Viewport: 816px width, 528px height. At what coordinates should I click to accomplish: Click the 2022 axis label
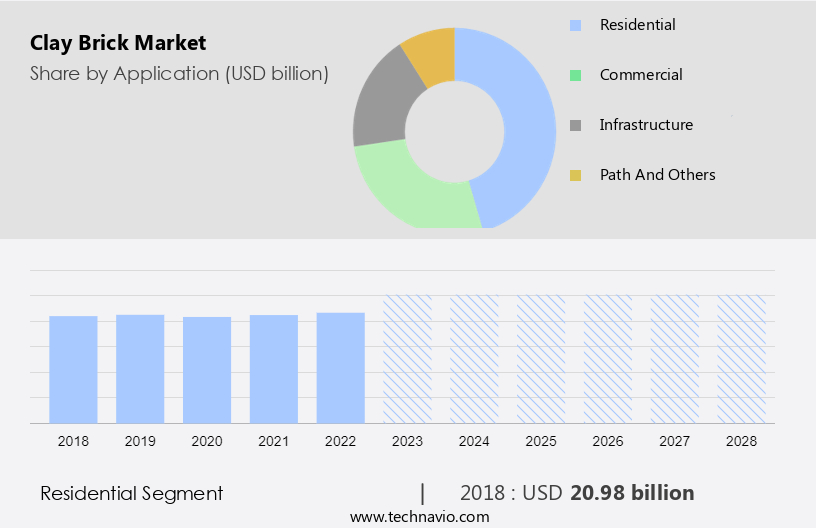coord(340,441)
